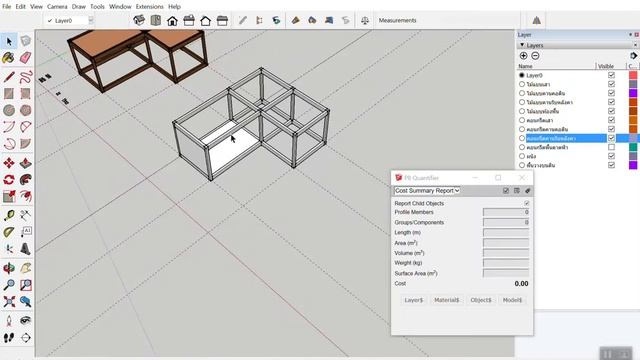Pick the Scale tool
The height and width of the screenshot is (360, 640).
9,196
